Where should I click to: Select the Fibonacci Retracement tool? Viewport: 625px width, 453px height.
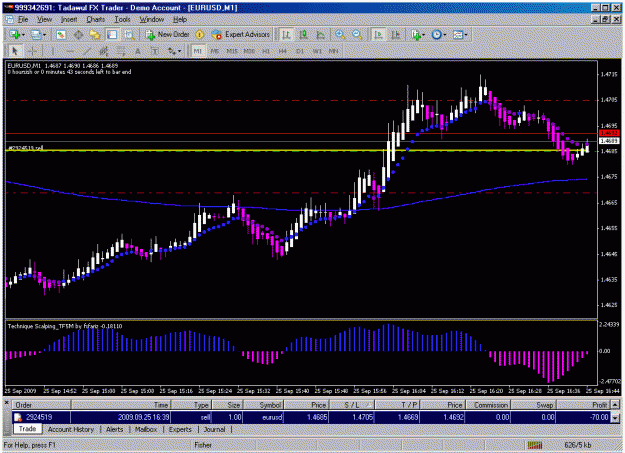click(120, 51)
